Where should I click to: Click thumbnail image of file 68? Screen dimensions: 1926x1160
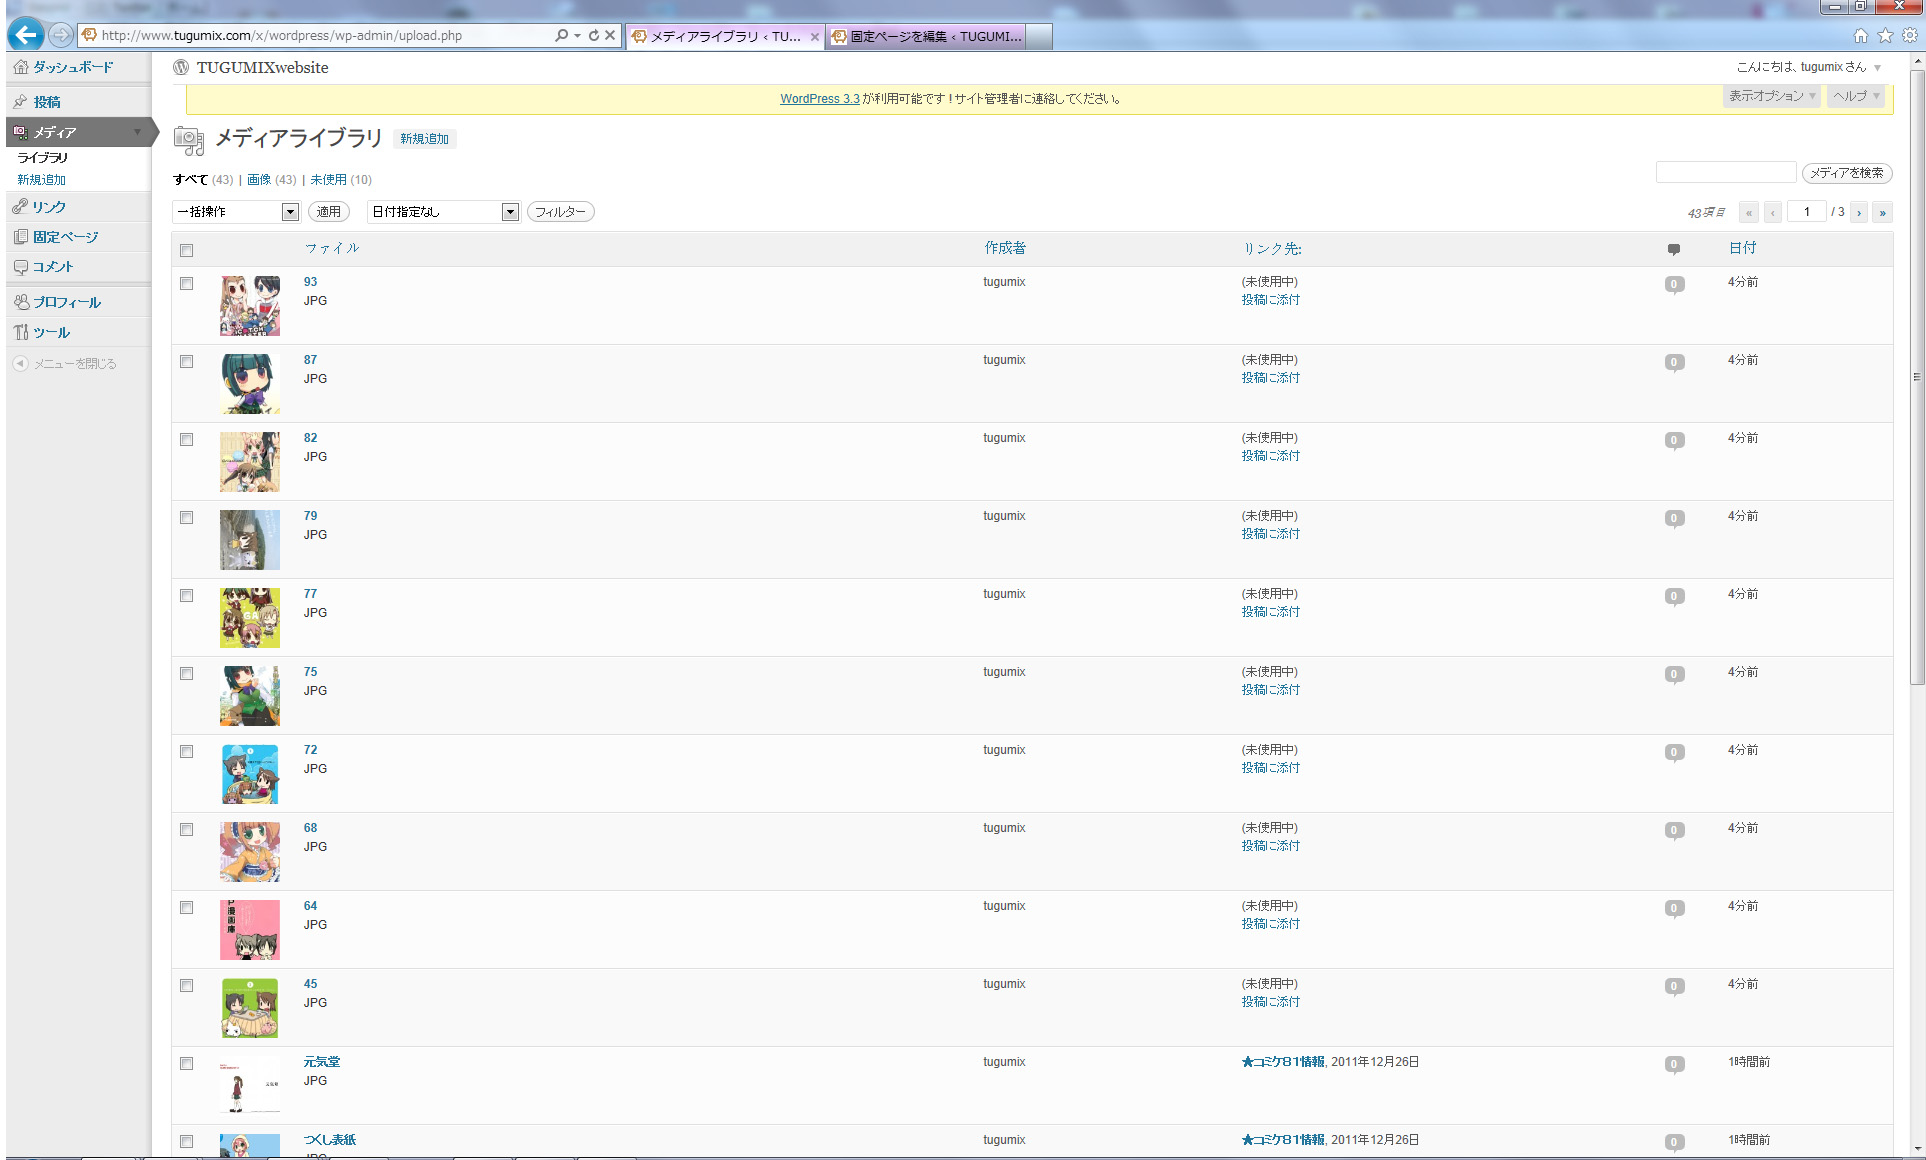tap(249, 851)
